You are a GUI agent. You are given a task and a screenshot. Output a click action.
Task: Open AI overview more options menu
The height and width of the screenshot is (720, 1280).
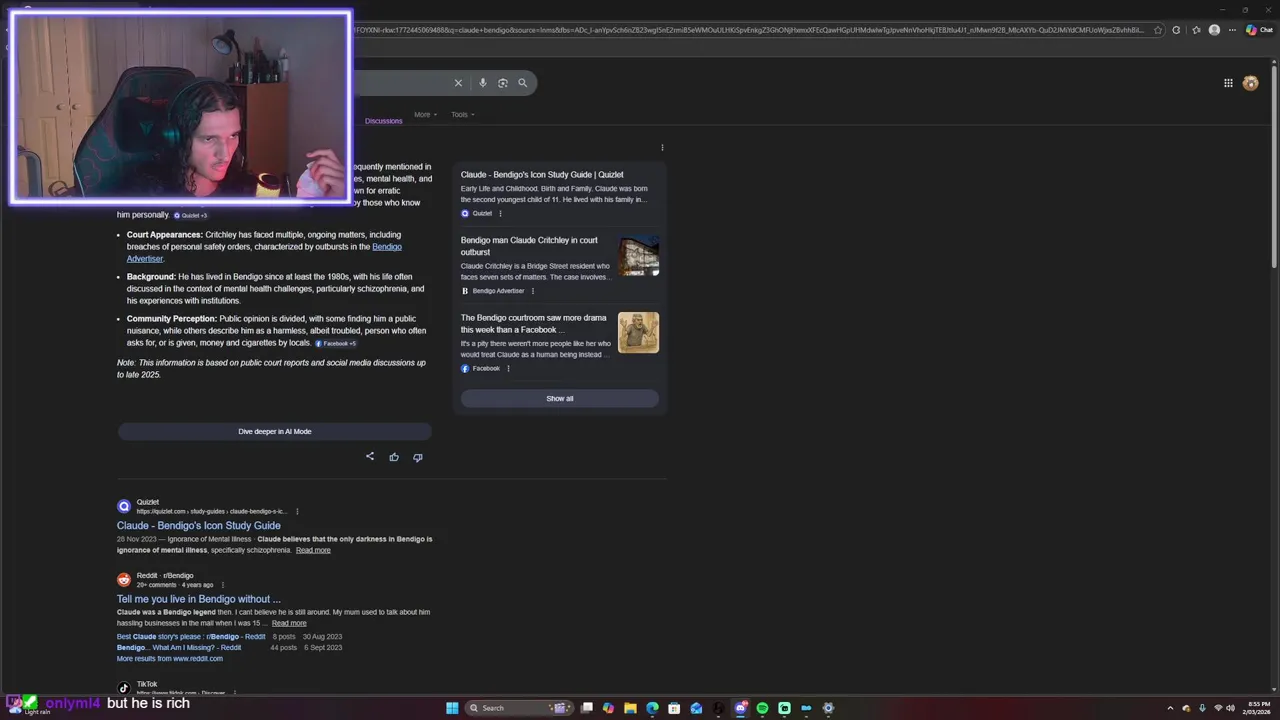pos(662,148)
